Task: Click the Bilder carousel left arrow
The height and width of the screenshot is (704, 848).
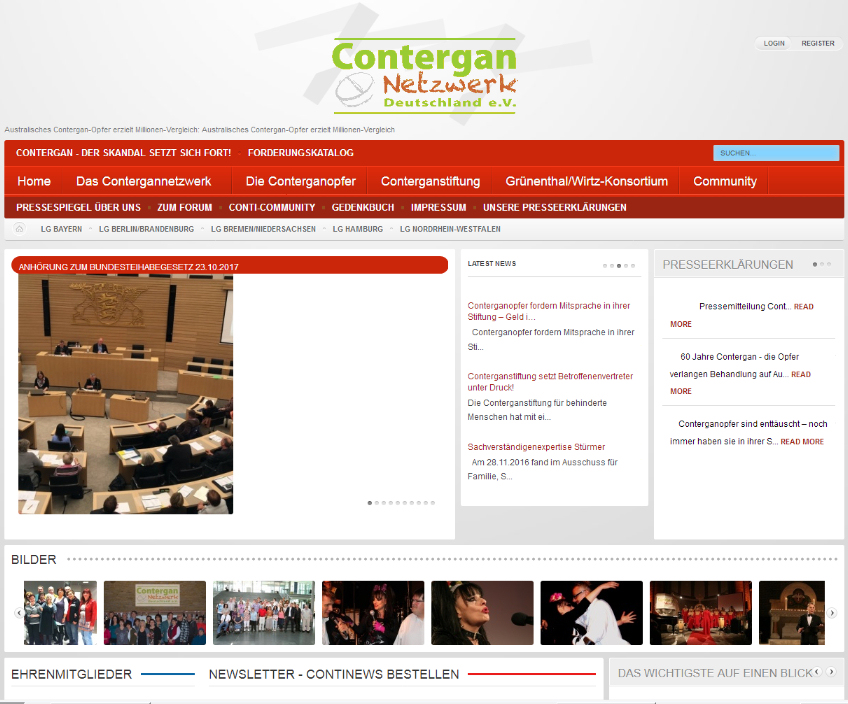Action: coord(19,613)
